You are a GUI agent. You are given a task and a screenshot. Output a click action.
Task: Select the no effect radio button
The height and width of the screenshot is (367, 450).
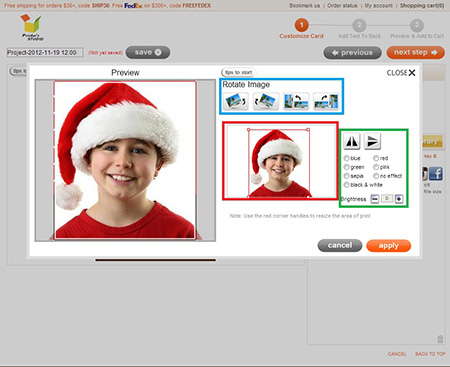(376, 176)
